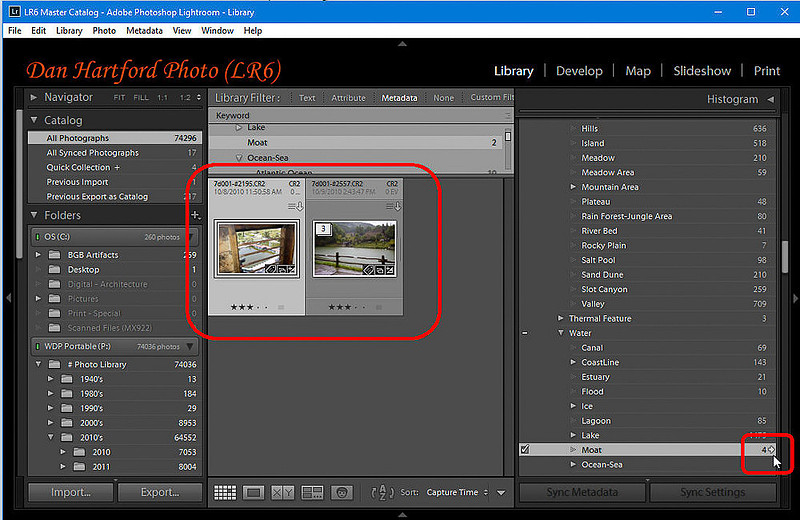This screenshot has width=800, height=520.
Task: Click keyword badge on first thumbnail
Action: click(271, 269)
